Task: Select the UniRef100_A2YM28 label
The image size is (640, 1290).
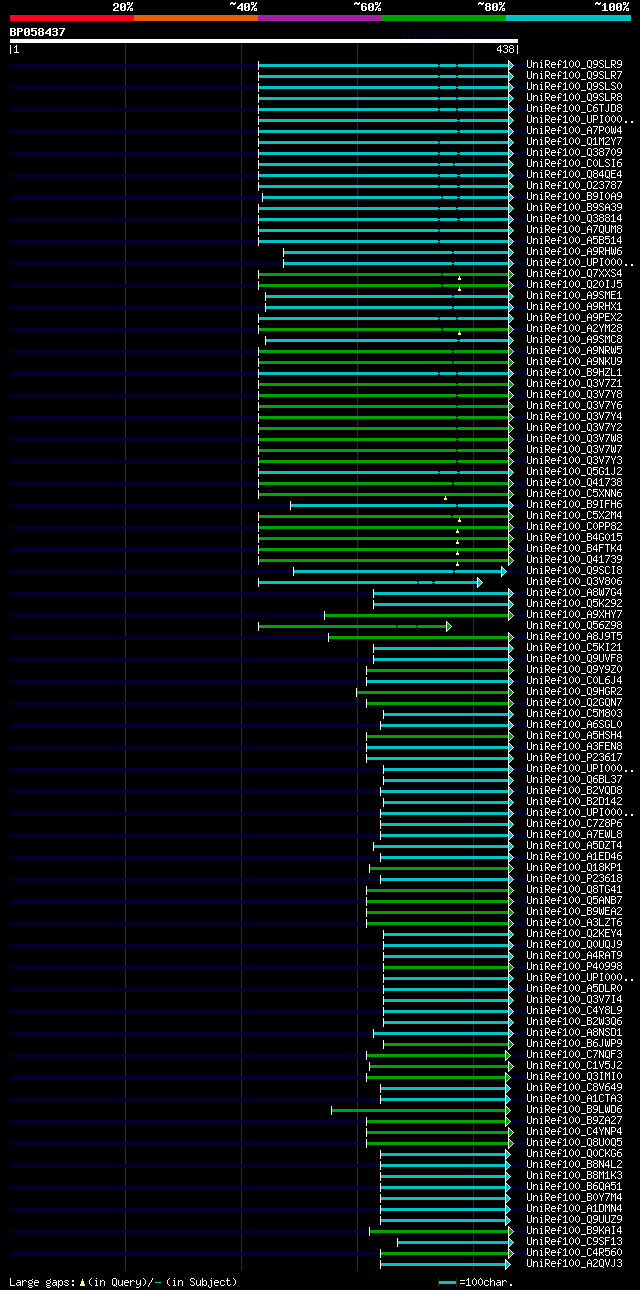Action: pos(575,329)
